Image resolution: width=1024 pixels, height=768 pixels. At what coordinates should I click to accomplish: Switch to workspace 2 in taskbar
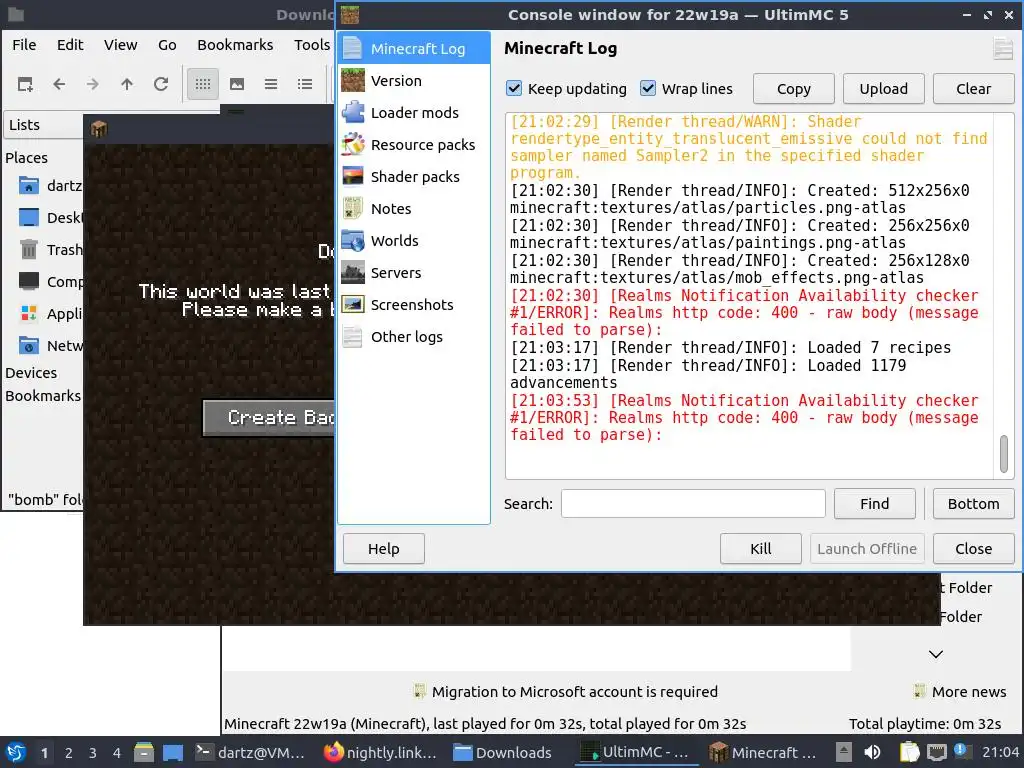point(69,753)
